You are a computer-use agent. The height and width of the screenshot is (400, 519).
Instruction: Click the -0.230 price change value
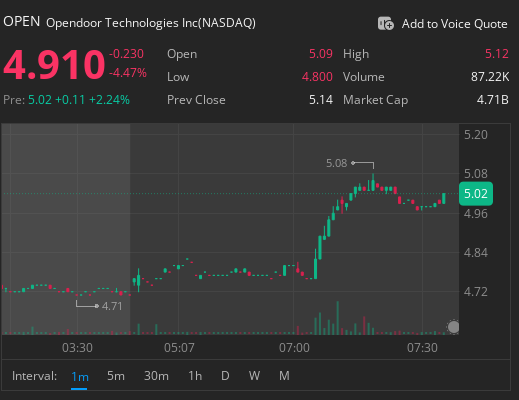click(126, 54)
